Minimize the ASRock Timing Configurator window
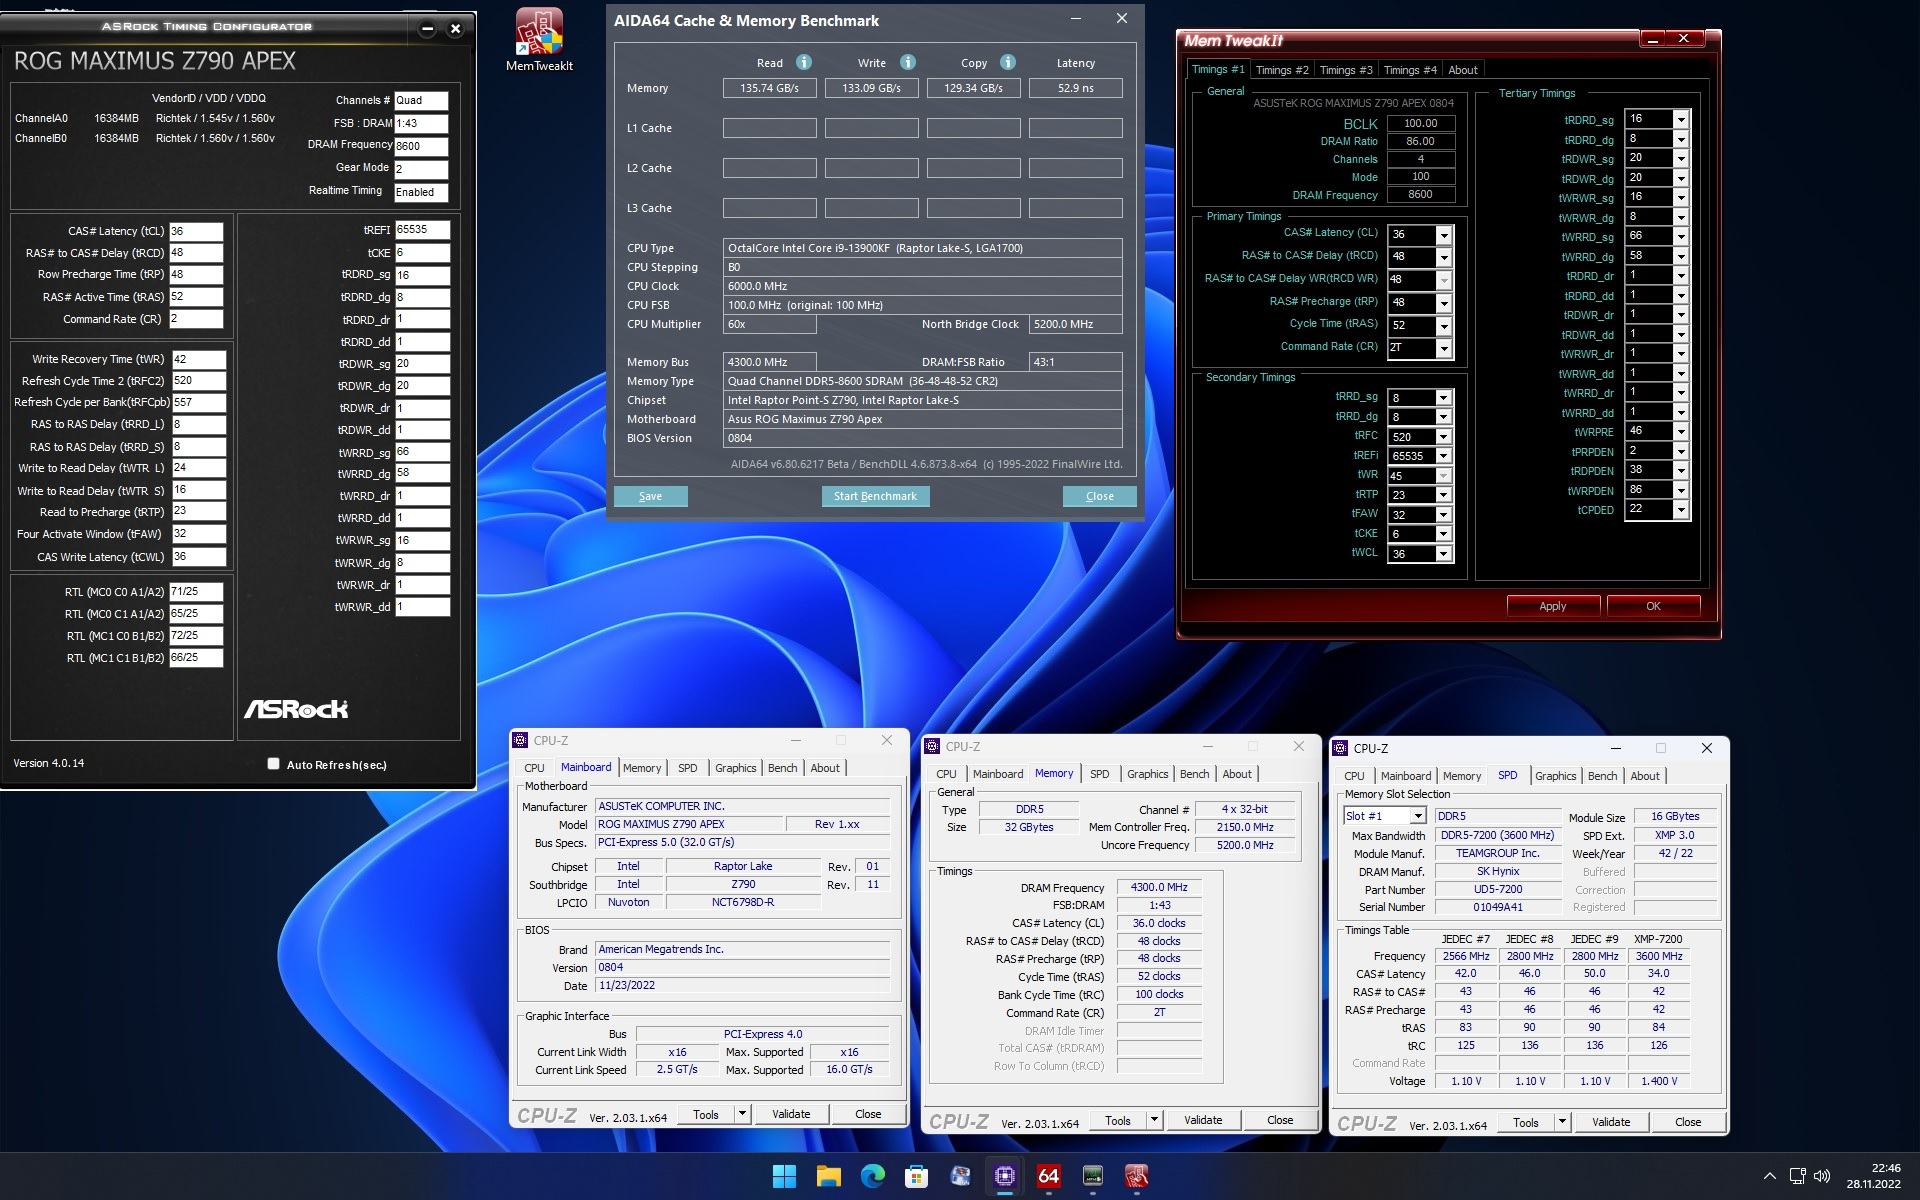Image resolution: width=1920 pixels, height=1200 pixels. pos(427,28)
